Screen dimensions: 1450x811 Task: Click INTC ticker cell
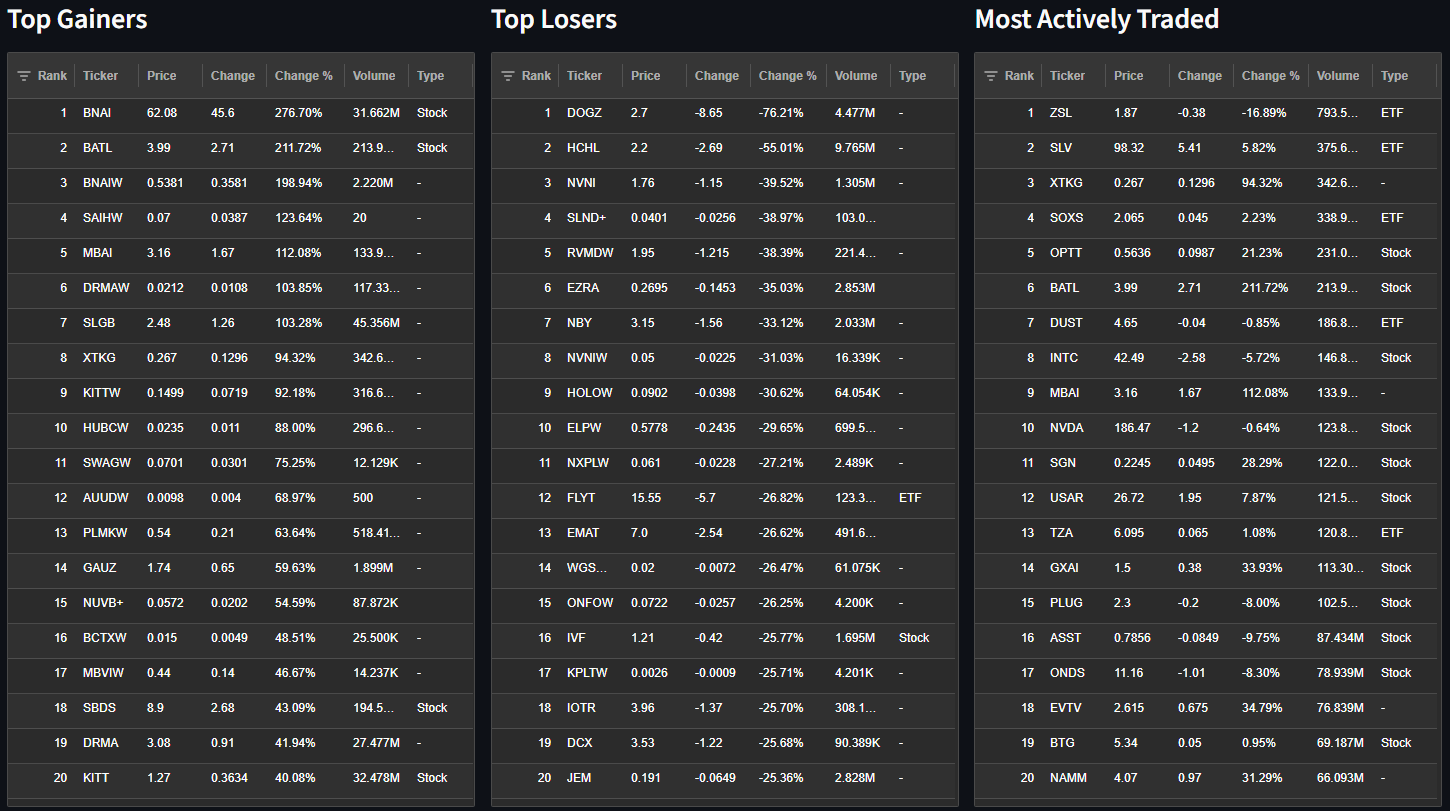[1064, 358]
